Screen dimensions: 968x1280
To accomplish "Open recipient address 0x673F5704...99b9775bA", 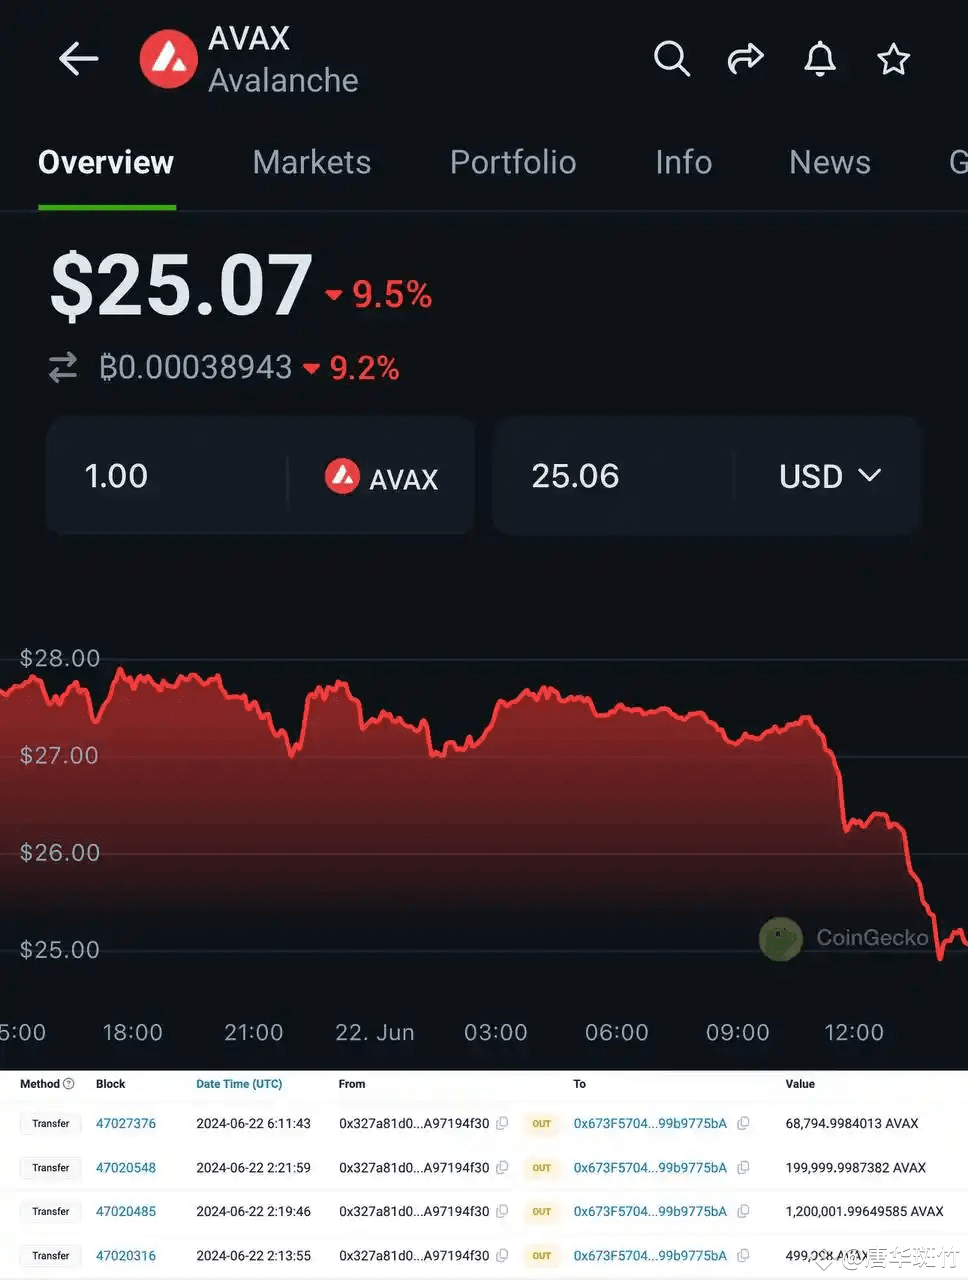I will coord(650,1123).
